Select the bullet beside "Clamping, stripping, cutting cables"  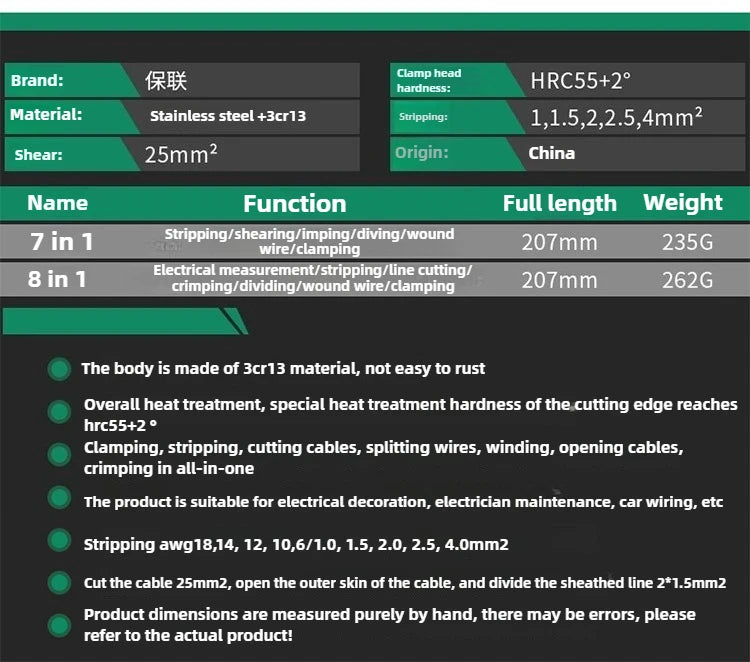(x=59, y=454)
